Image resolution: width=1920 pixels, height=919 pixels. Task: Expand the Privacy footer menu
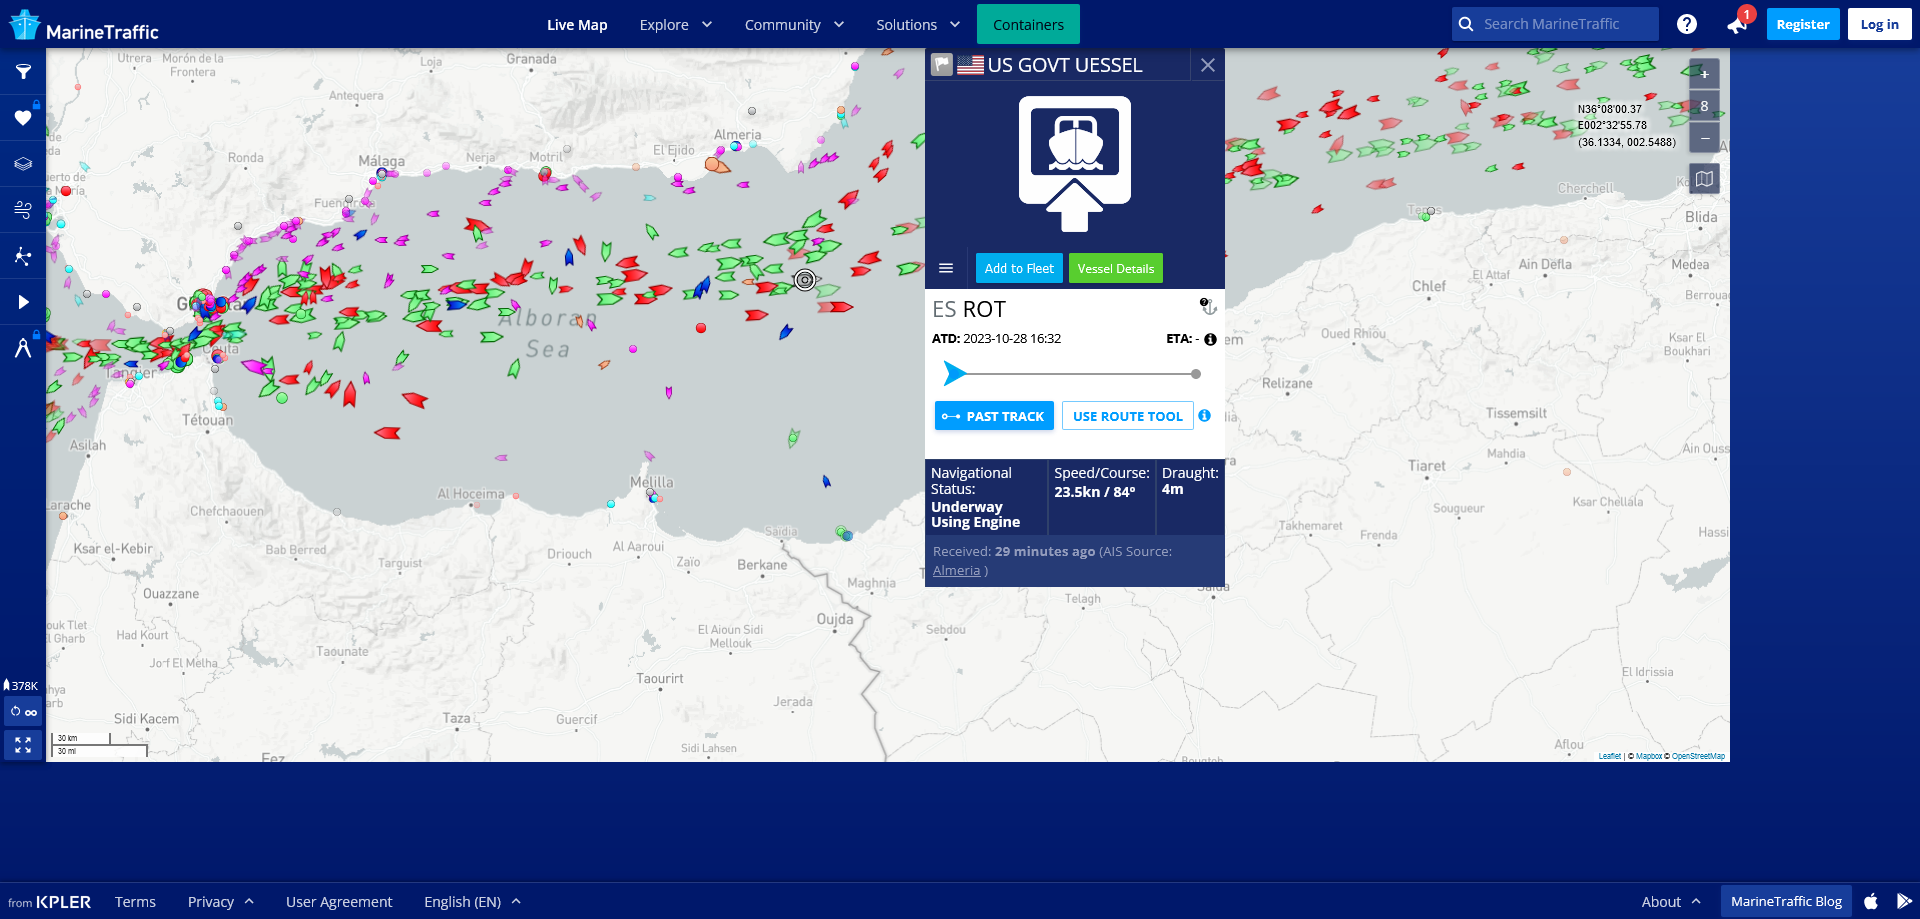(220, 902)
